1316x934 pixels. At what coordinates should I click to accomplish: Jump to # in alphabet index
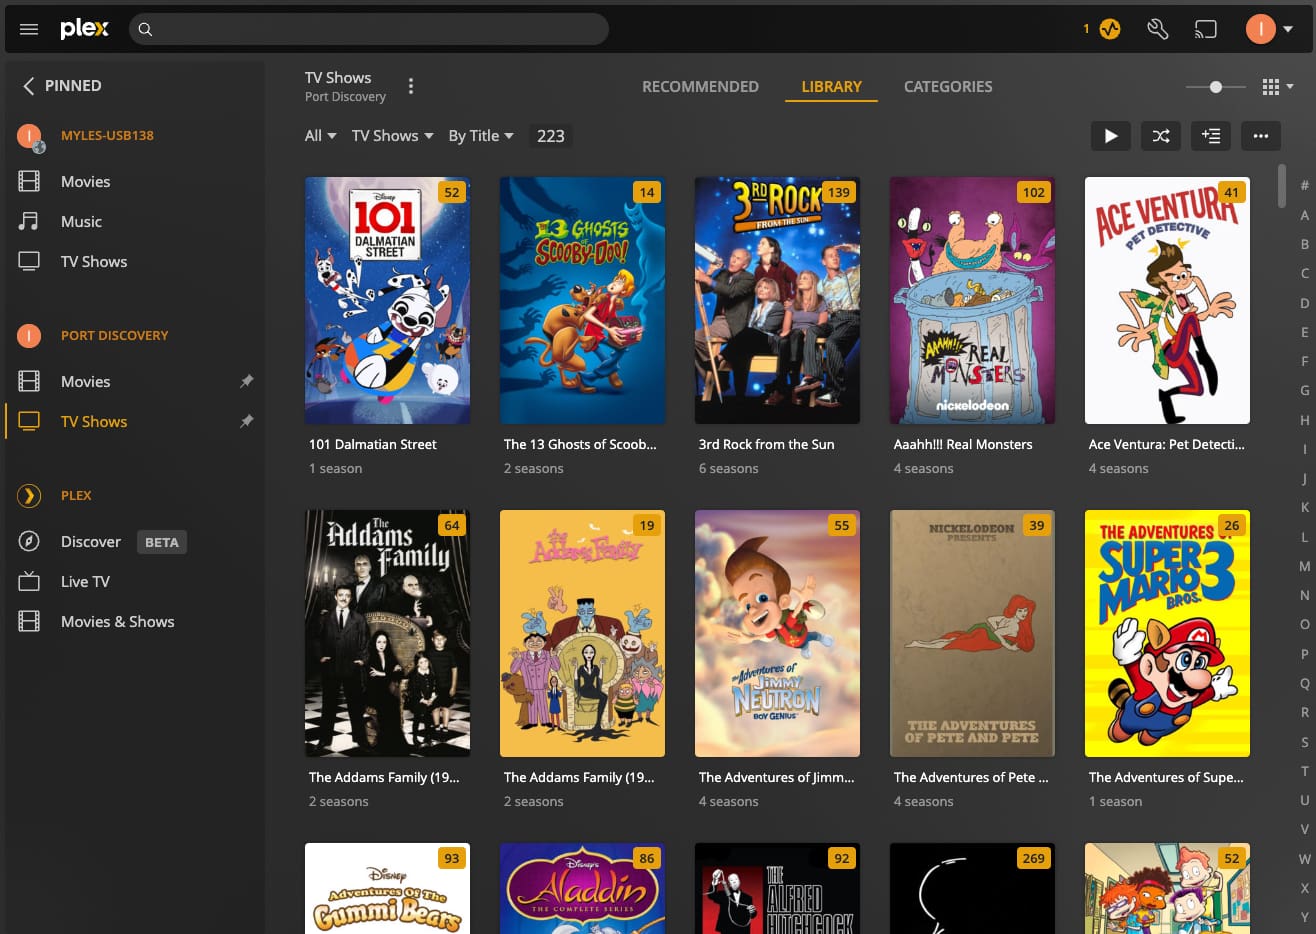[x=1304, y=185]
